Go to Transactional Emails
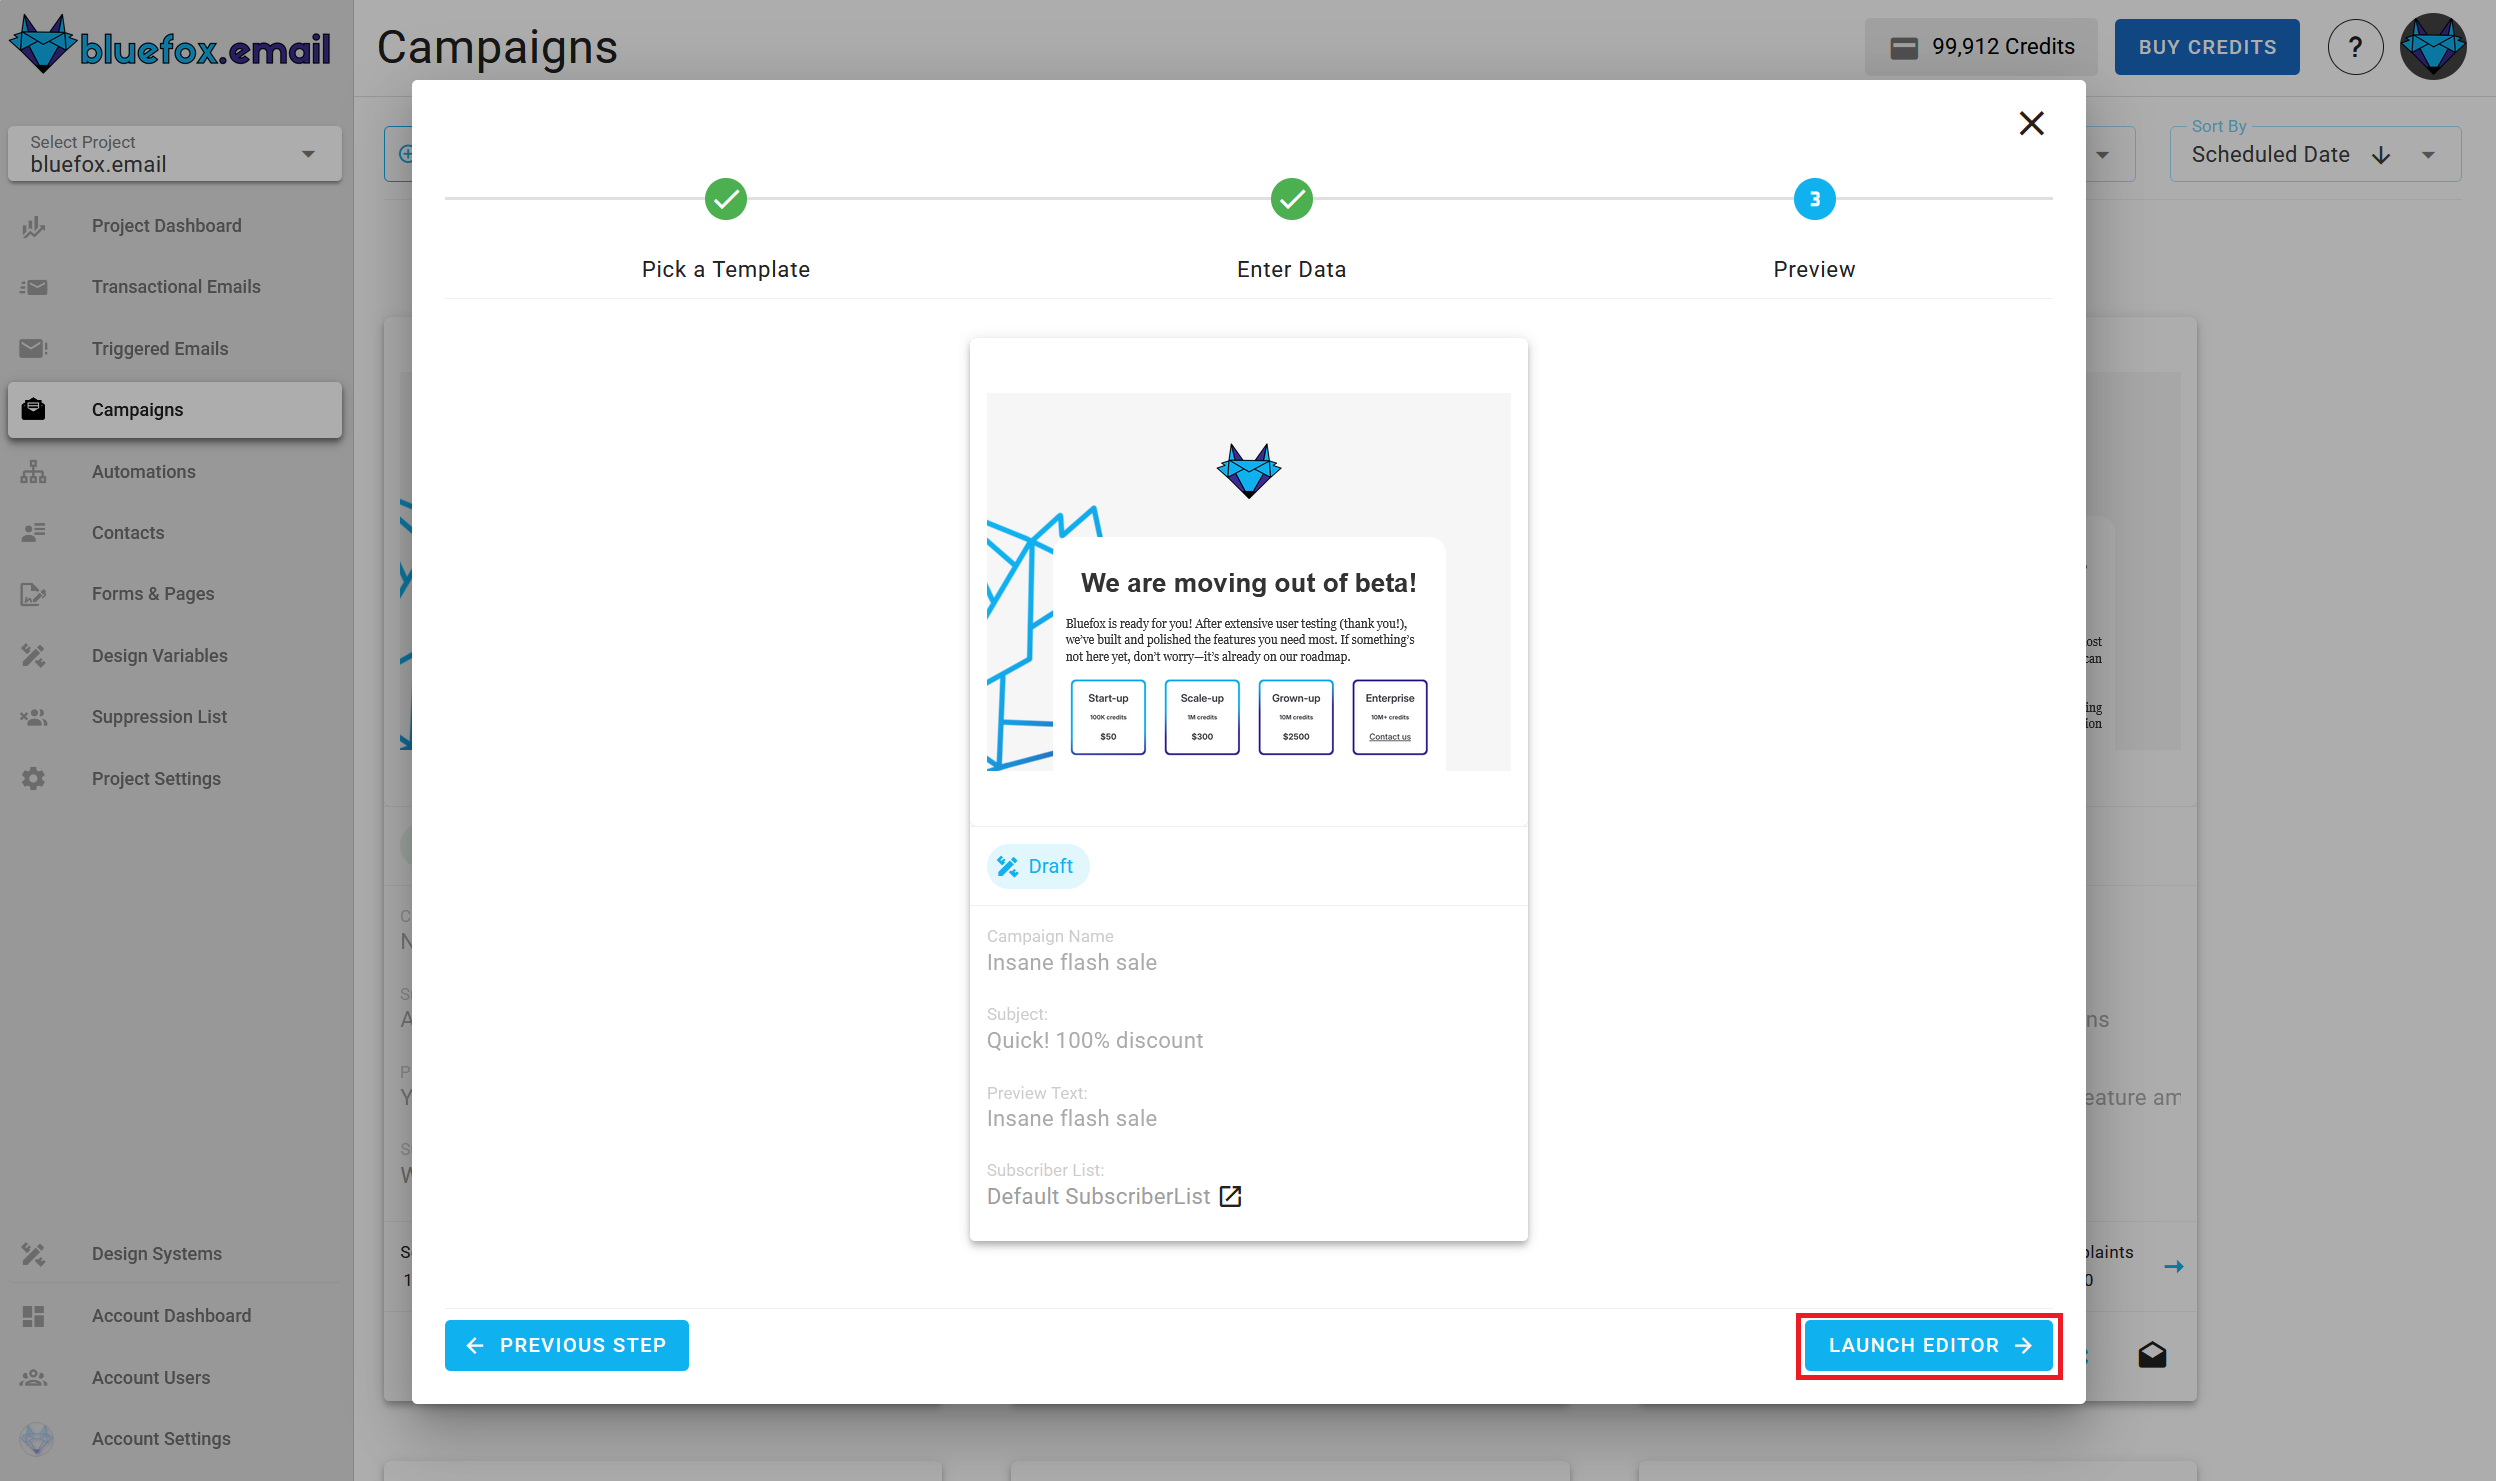 (175, 287)
